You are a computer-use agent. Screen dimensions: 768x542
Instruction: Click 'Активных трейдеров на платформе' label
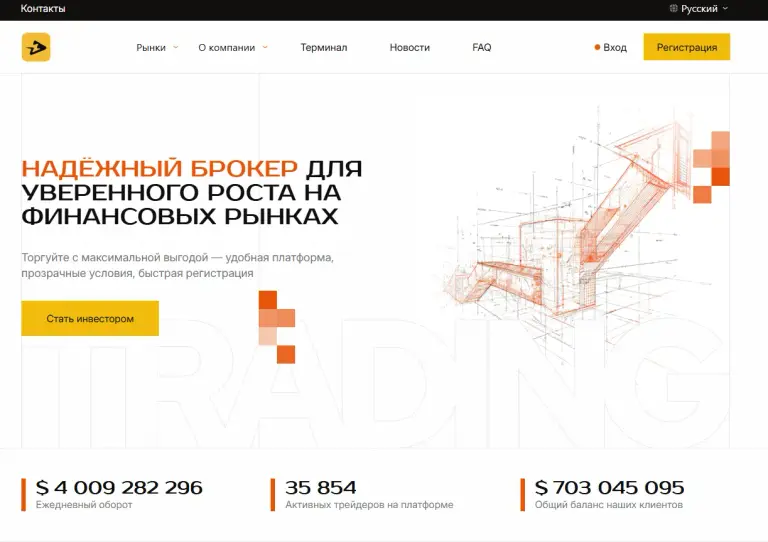pos(369,505)
